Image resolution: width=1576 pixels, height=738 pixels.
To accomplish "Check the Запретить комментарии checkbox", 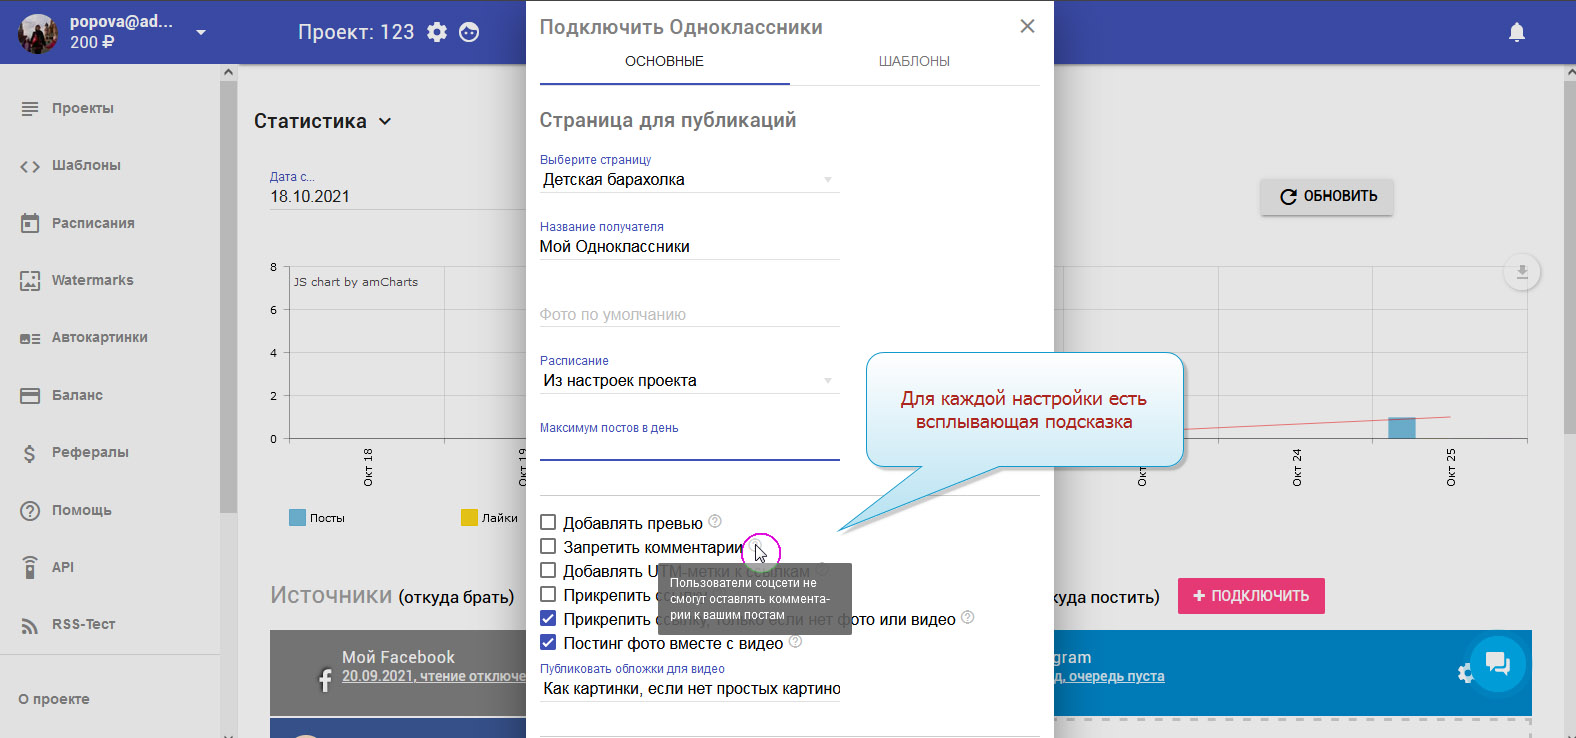I will tap(548, 546).
